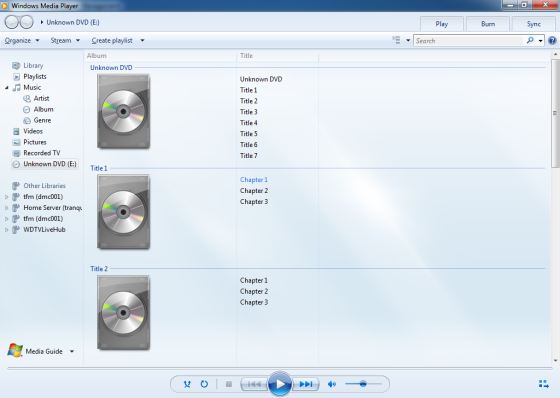Image resolution: width=560 pixels, height=398 pixels.
Task: Click the View options icon
Action: pyautogui.click(x=396, y=40)
